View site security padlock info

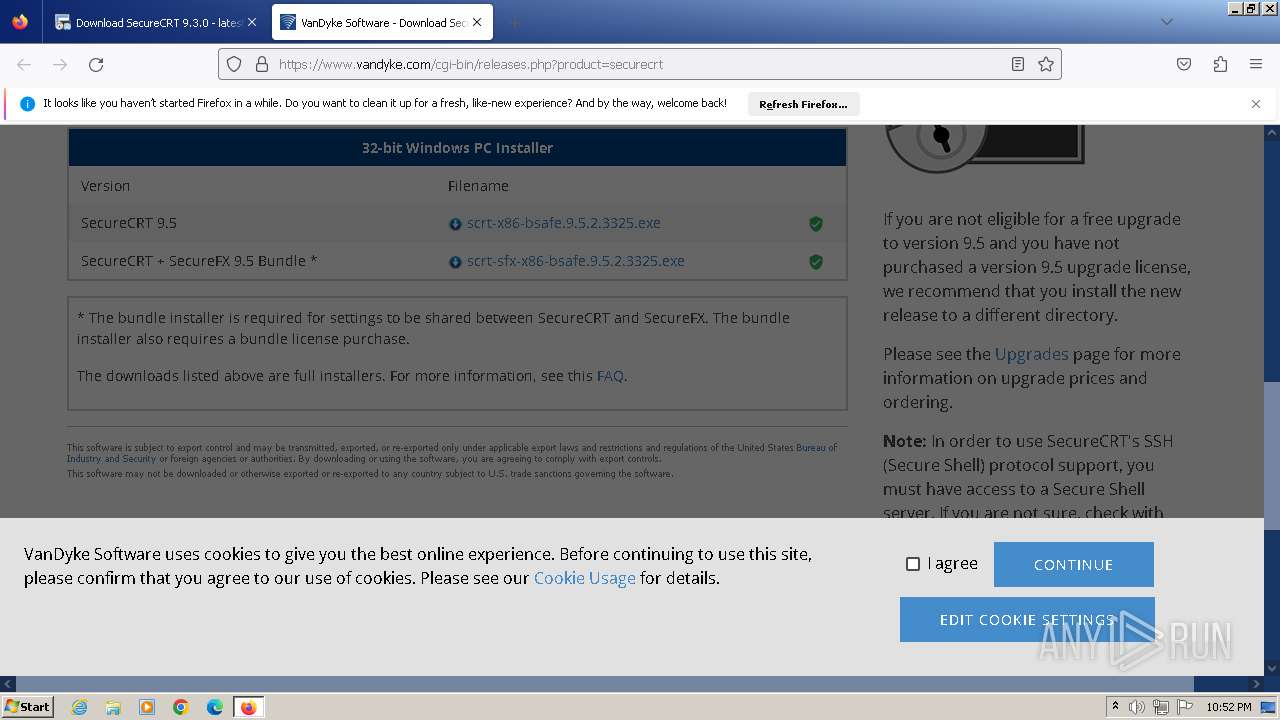point(262,64)
